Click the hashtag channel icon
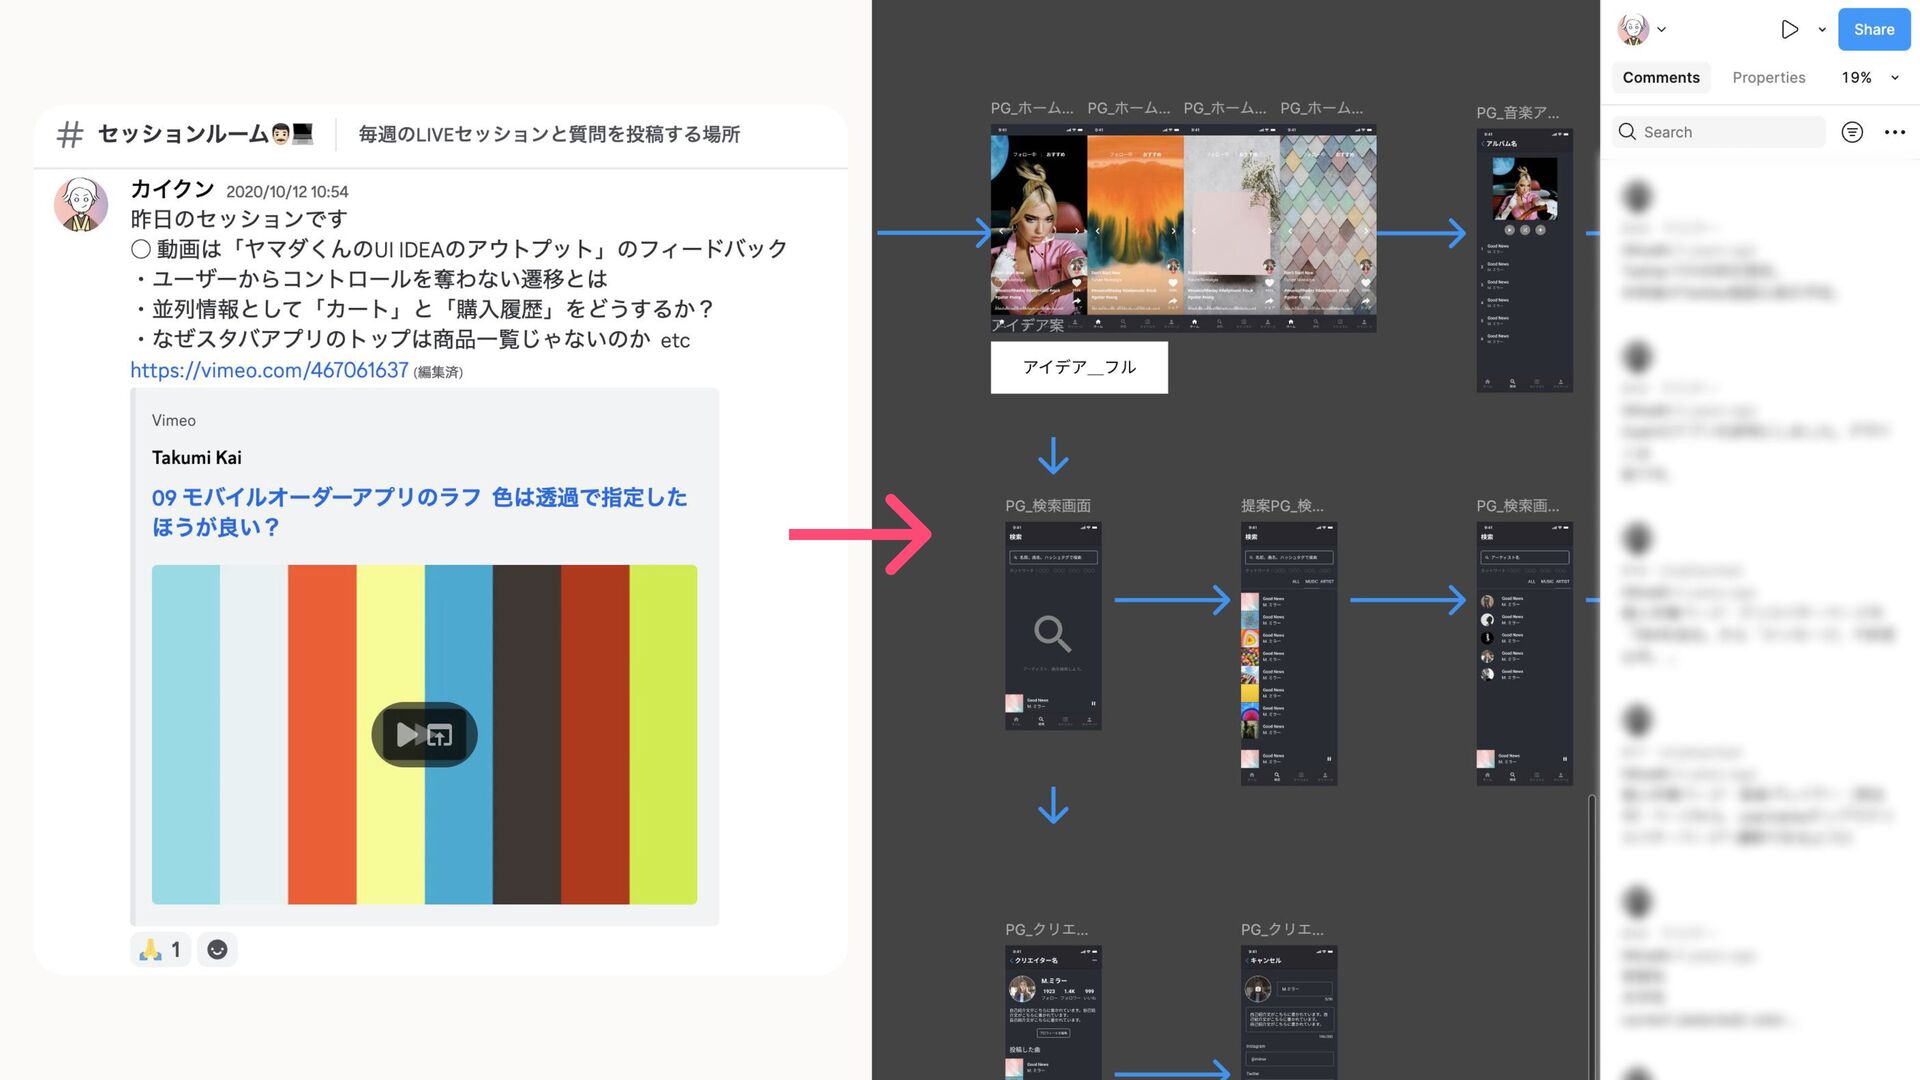Viewport: 1920px width, 1080px height. tap(69, 134)
